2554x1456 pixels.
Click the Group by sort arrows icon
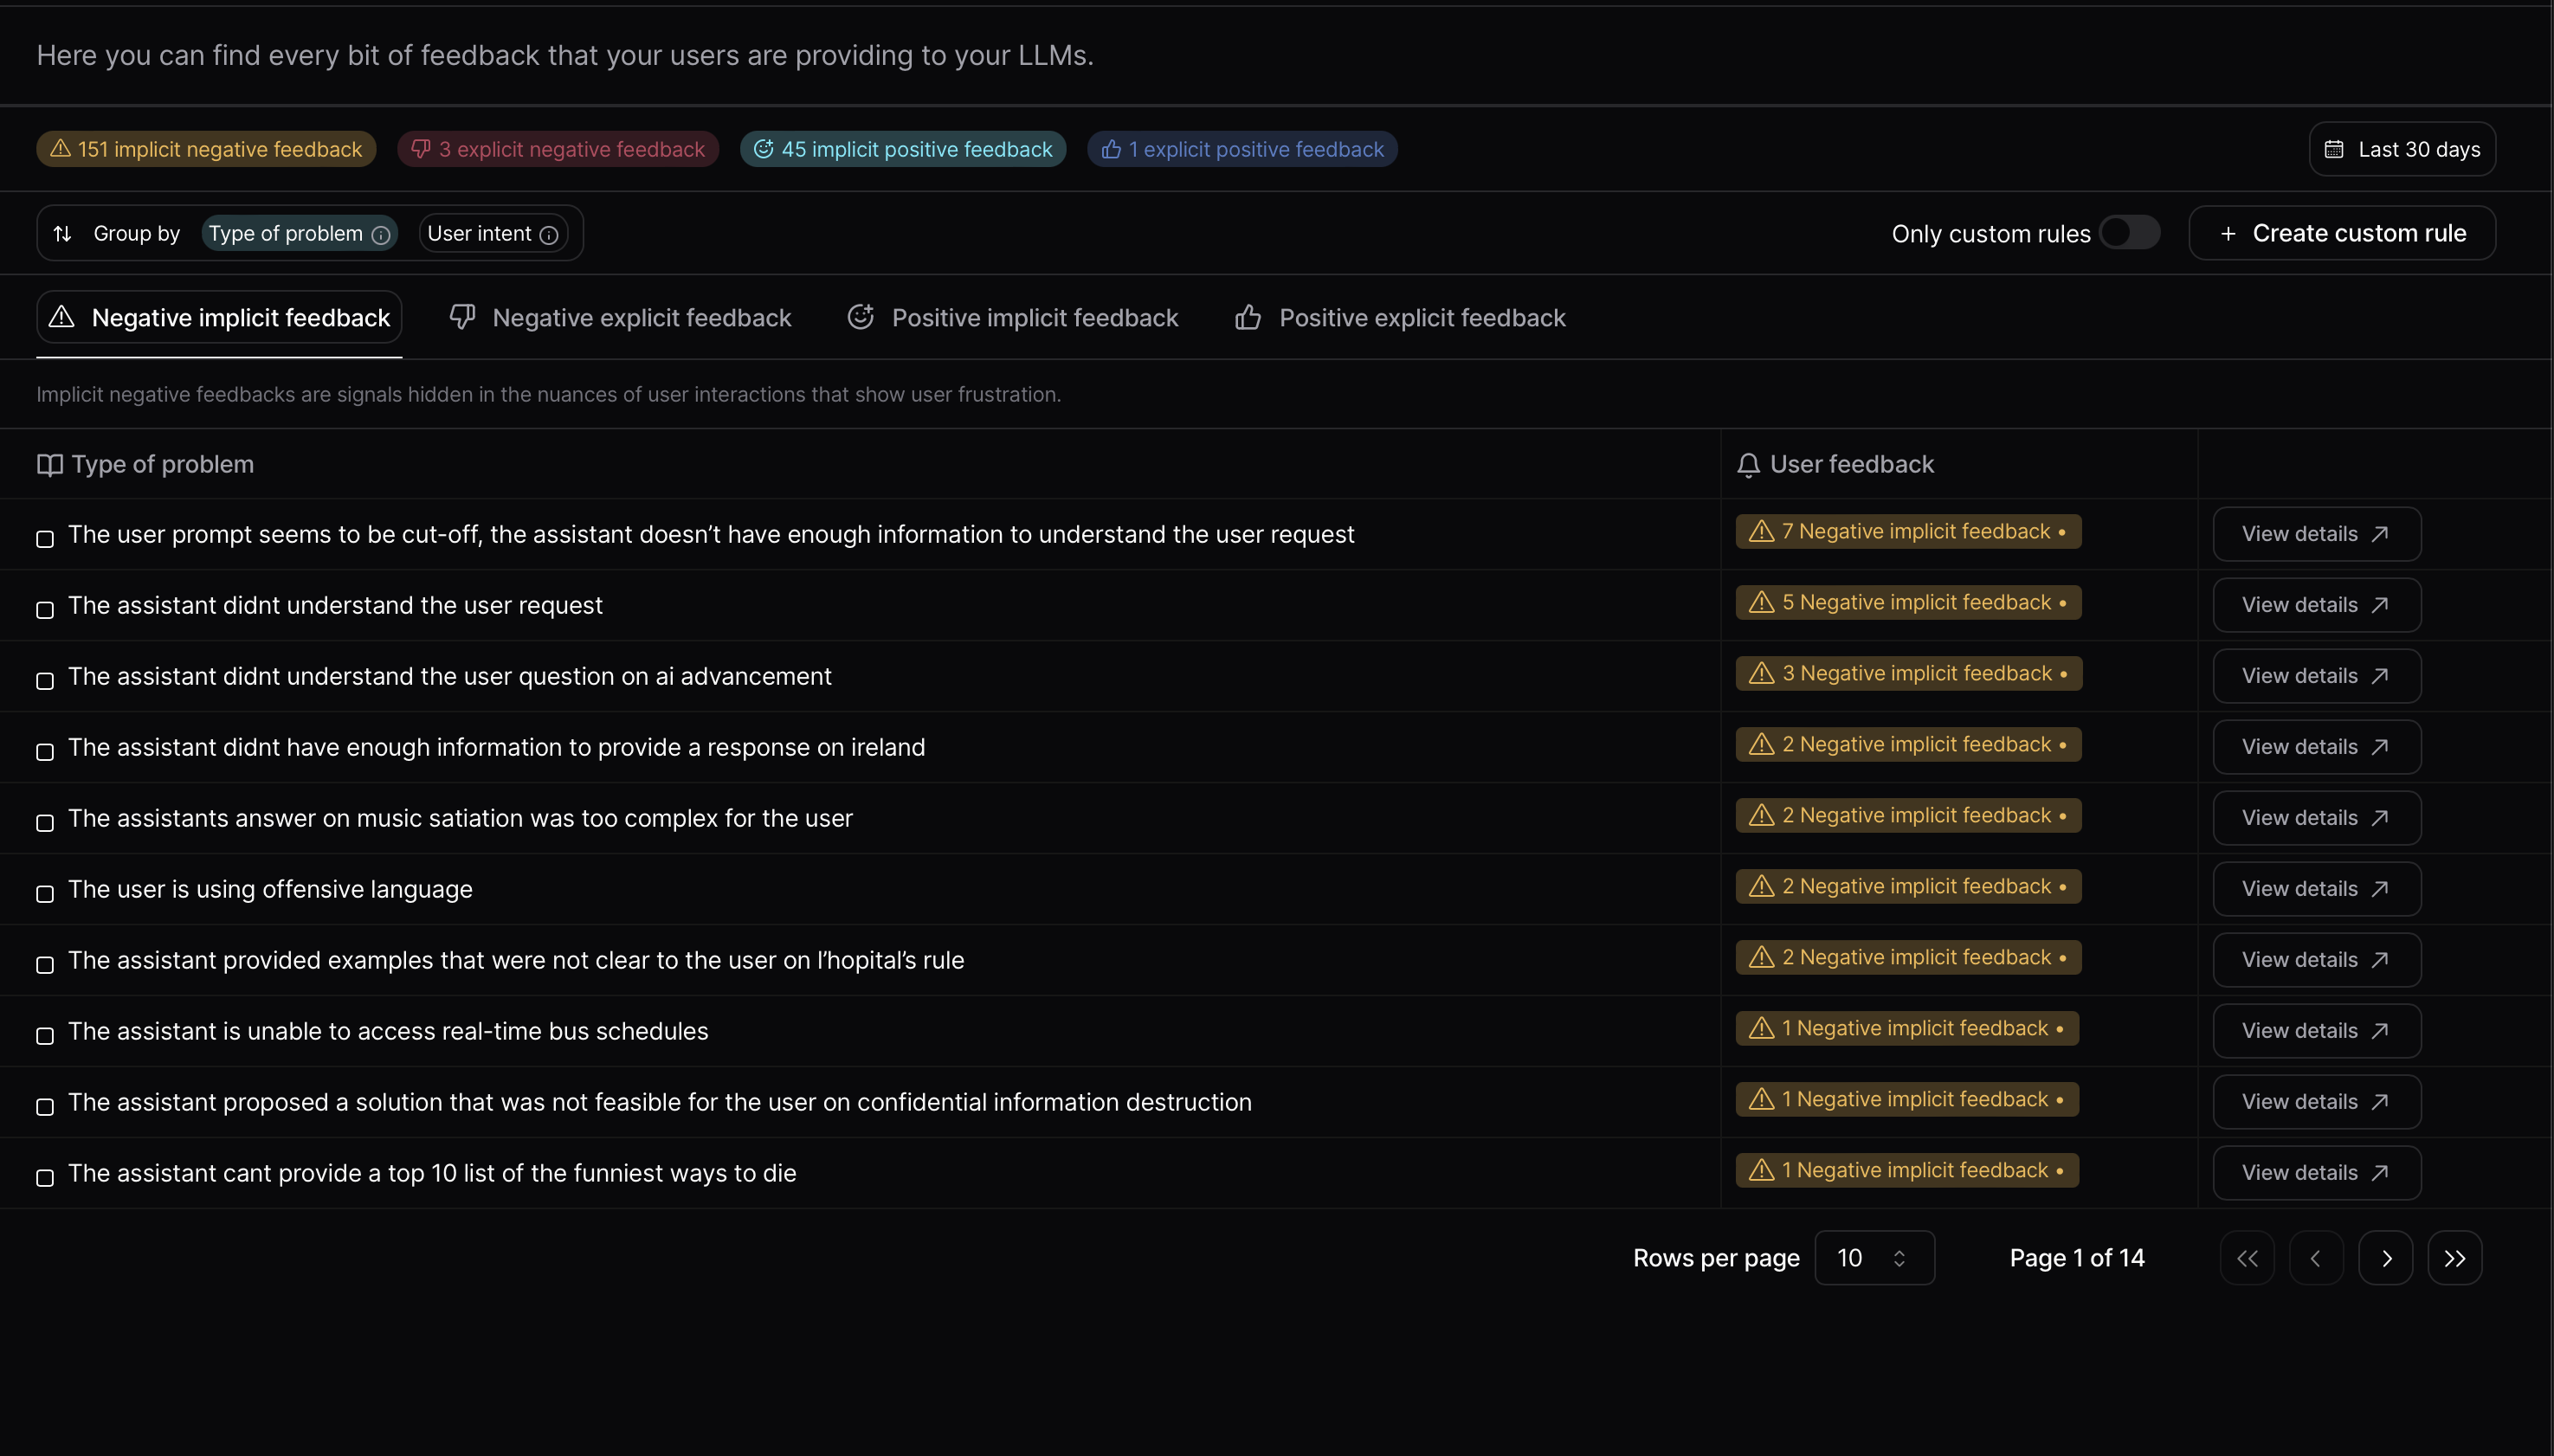pyautogui.click(x=62, y=233)
